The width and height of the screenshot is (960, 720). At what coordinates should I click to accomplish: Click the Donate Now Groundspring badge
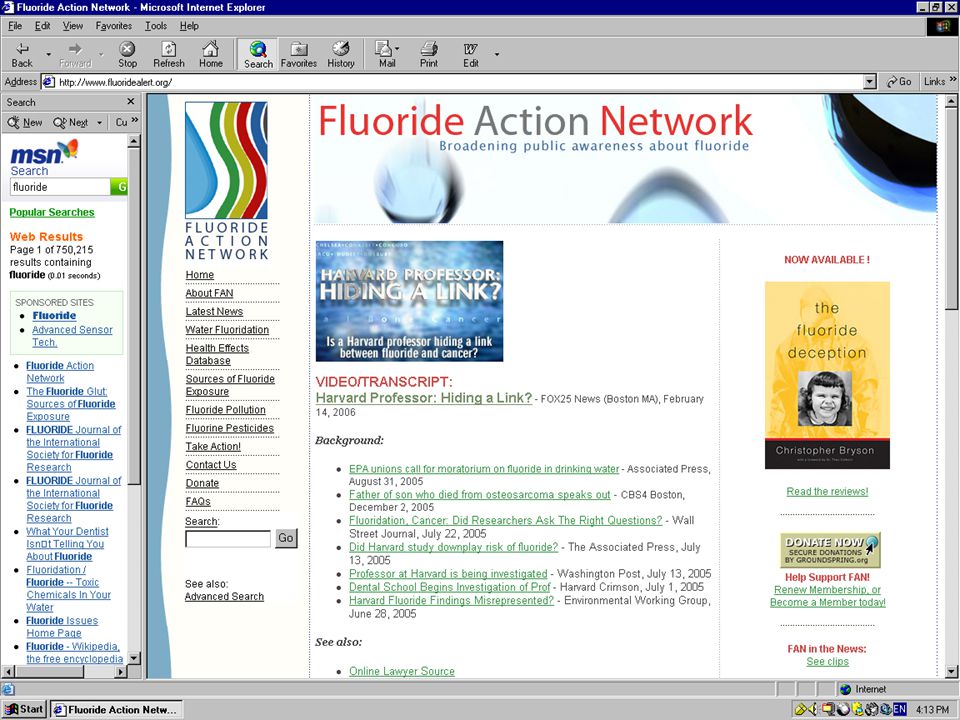(830, 550)
